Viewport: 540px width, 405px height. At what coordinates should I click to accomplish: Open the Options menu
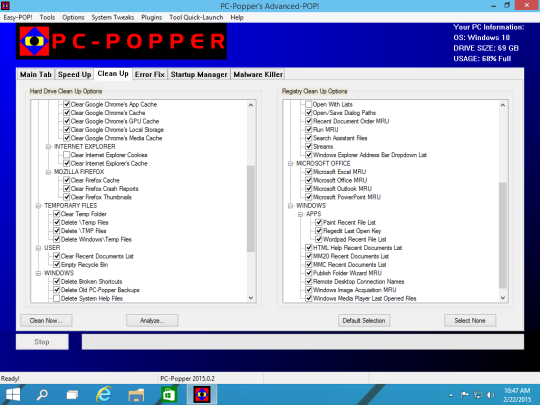point(73,17)
